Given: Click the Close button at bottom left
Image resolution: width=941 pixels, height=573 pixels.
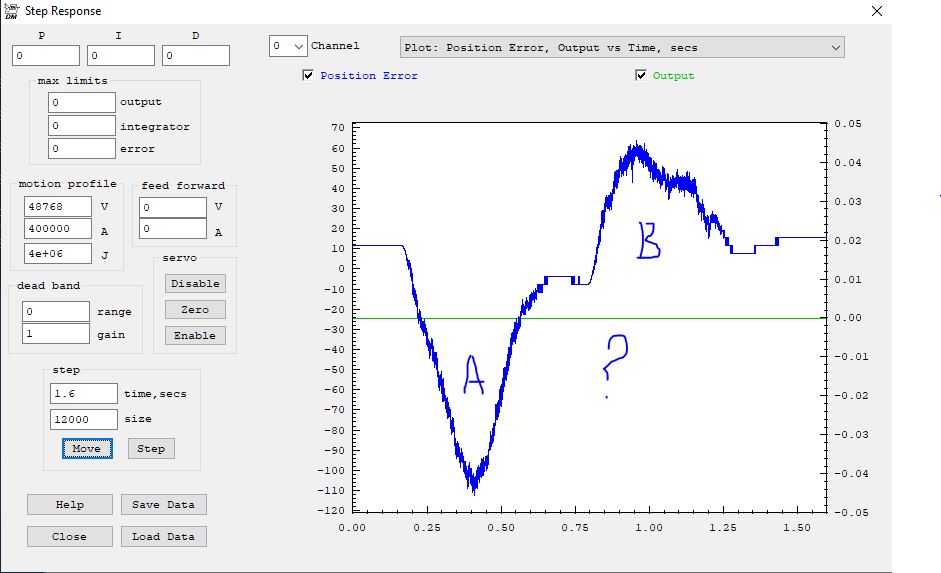Looking at the screenshot, I should pyautogui.click(x=69, y=536).
